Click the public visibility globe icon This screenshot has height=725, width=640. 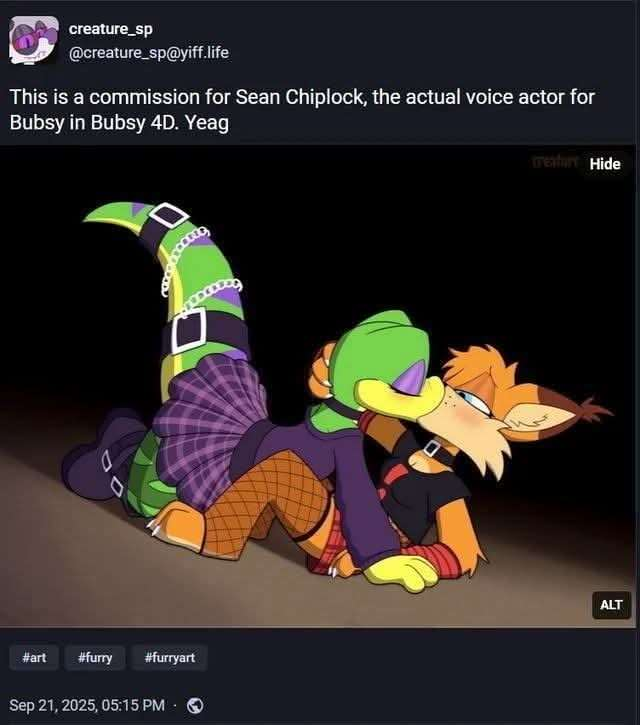[x=195, y=706]
